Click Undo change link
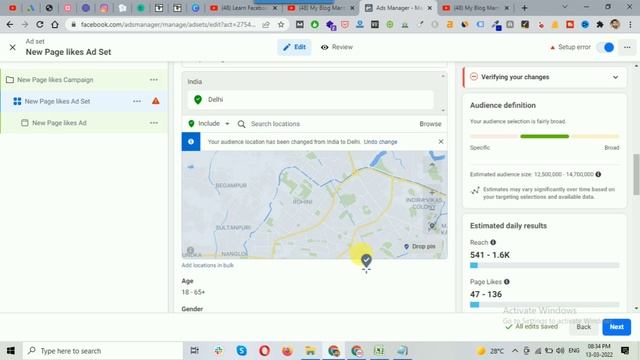The width and height of the screenshot is (640, 360). [x=380, y=142]
